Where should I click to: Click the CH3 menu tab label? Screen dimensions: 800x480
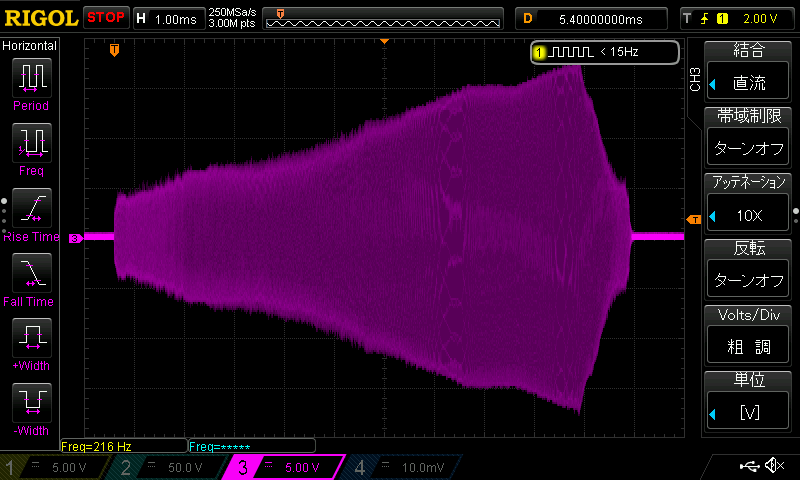[695, 79]
